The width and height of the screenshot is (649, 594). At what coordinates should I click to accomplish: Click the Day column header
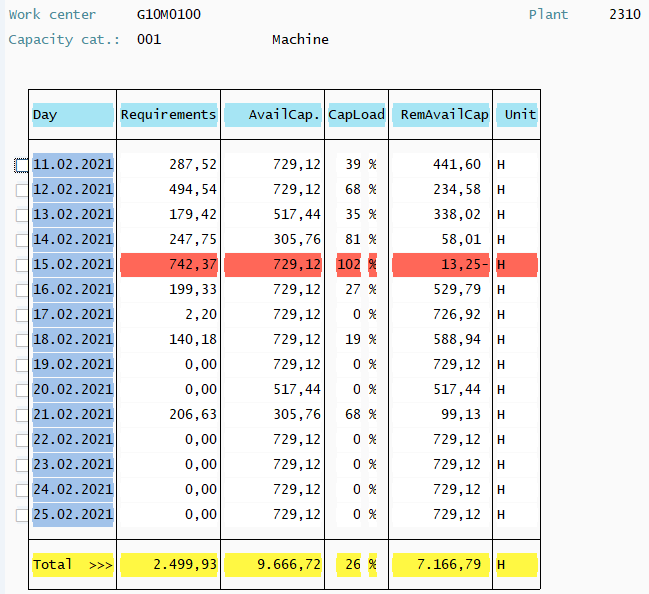[72, 115]
